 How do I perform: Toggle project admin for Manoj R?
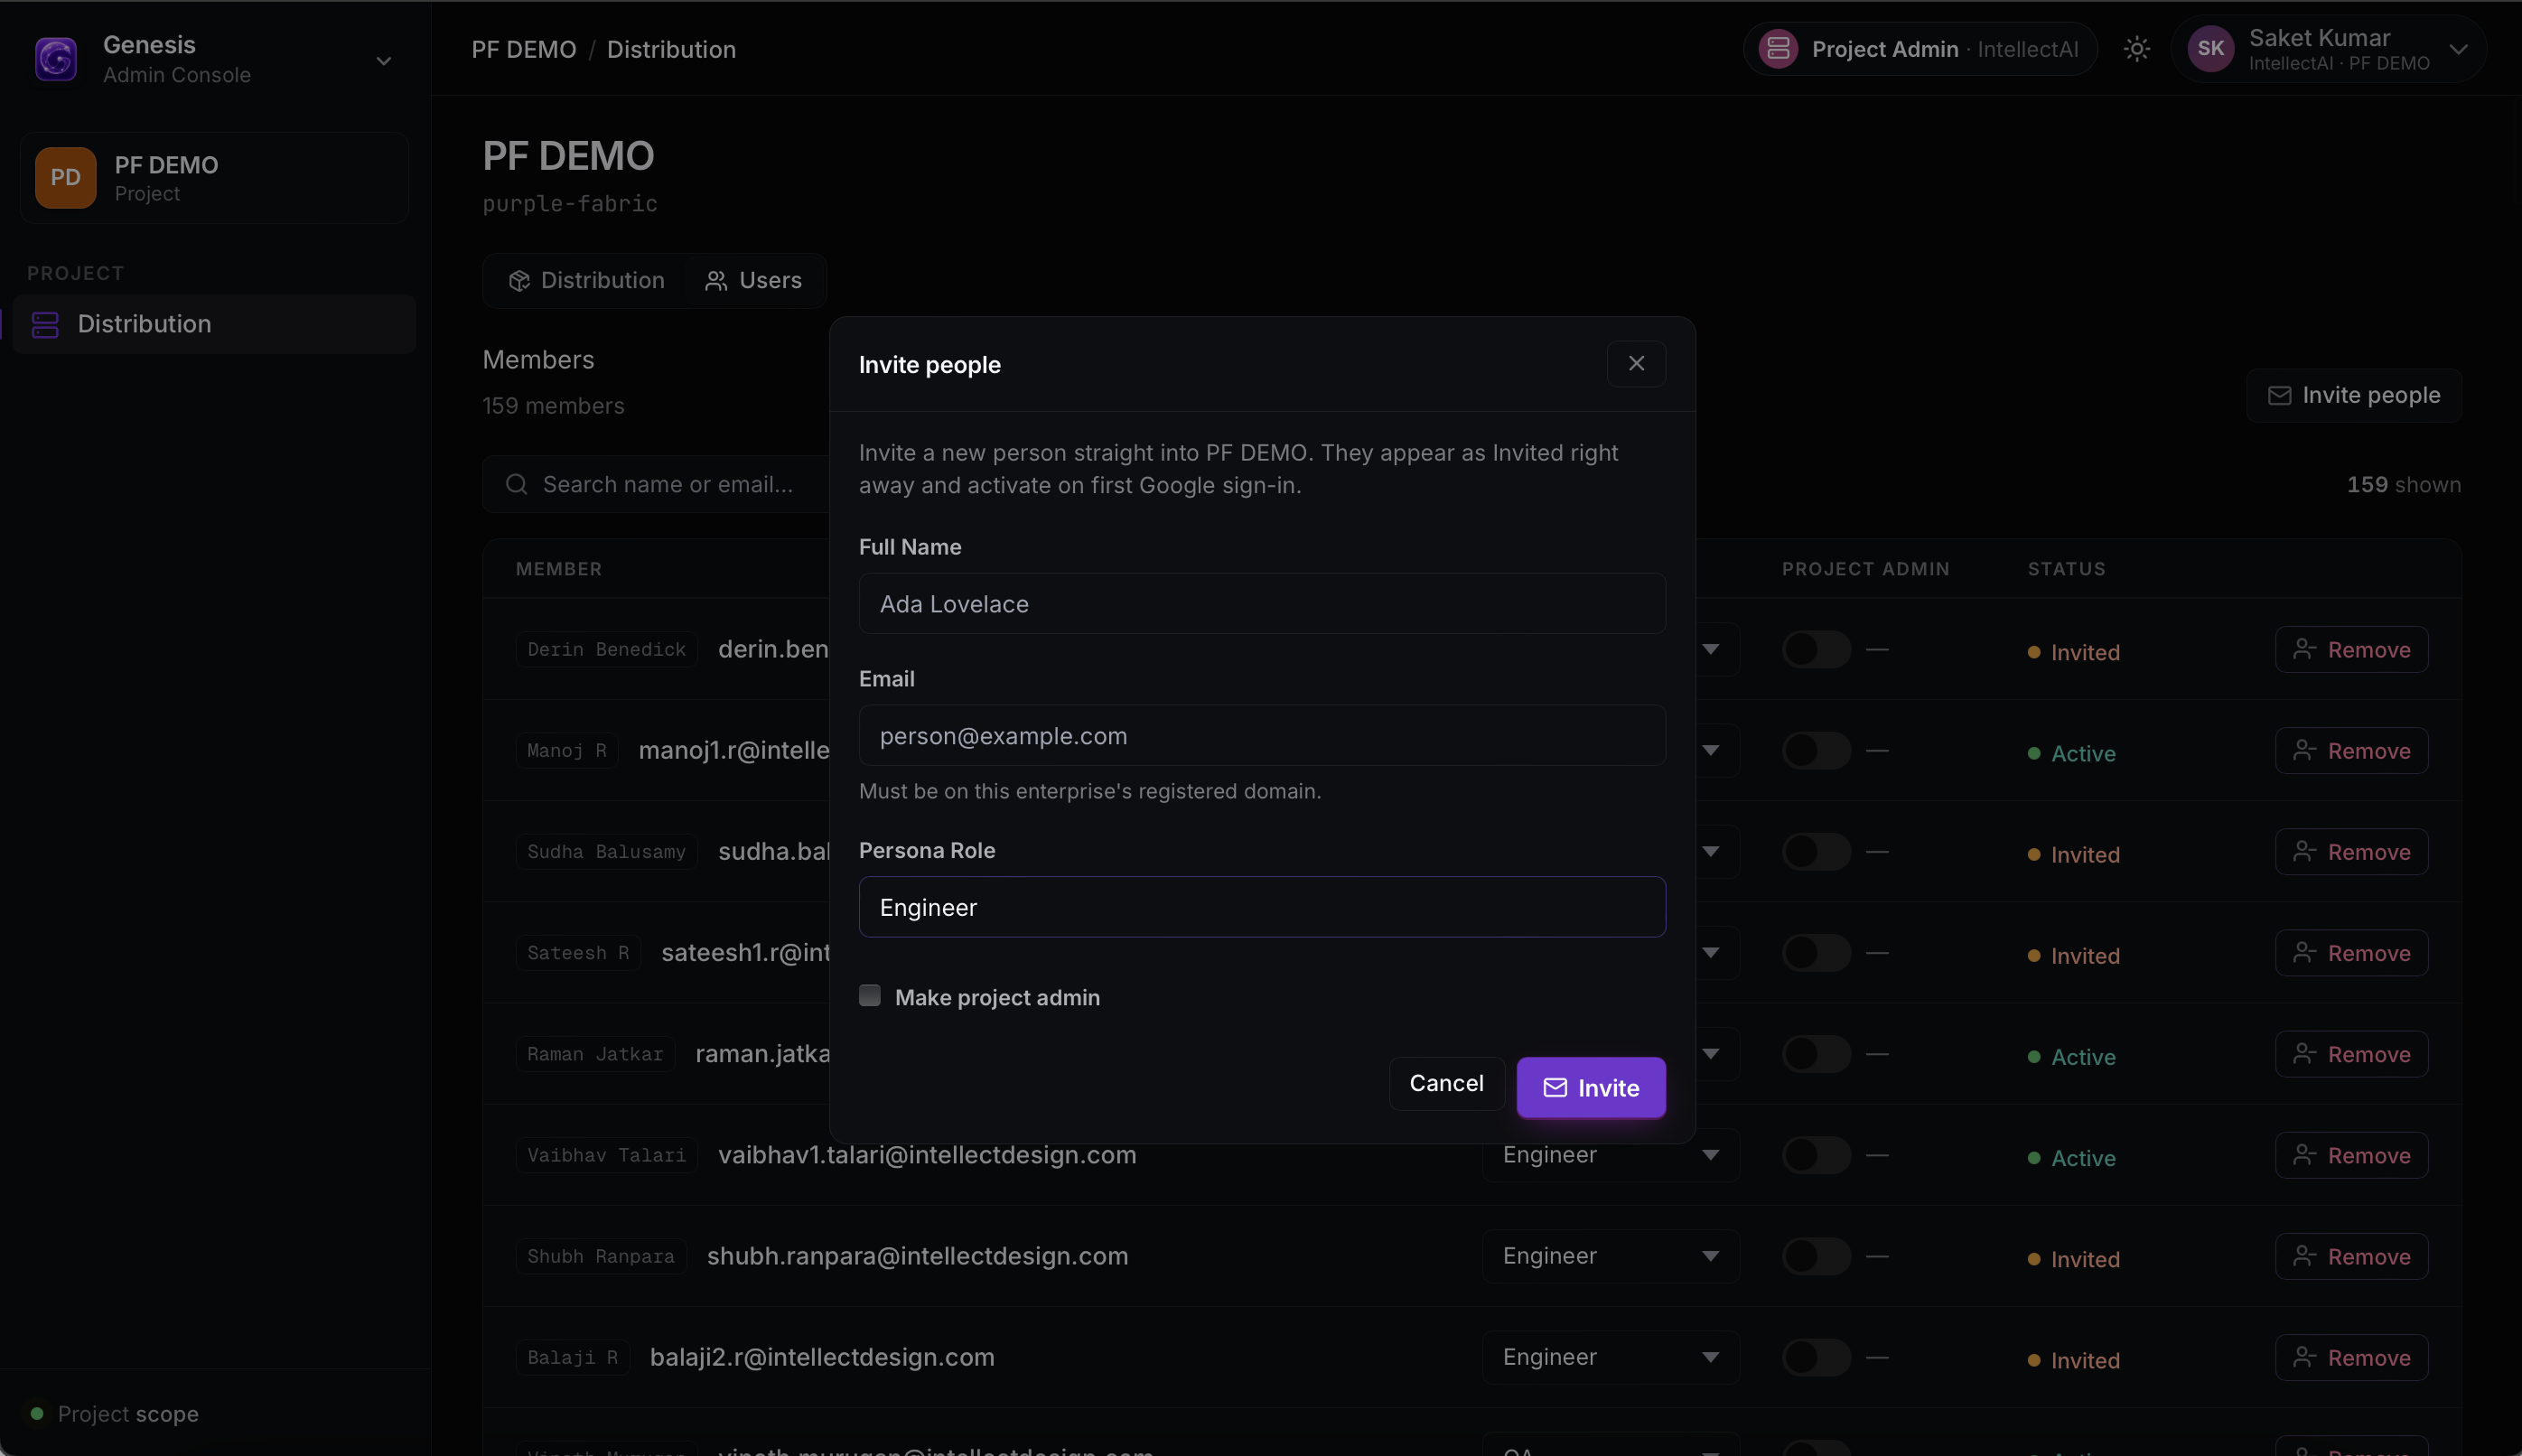(1816, 751)
